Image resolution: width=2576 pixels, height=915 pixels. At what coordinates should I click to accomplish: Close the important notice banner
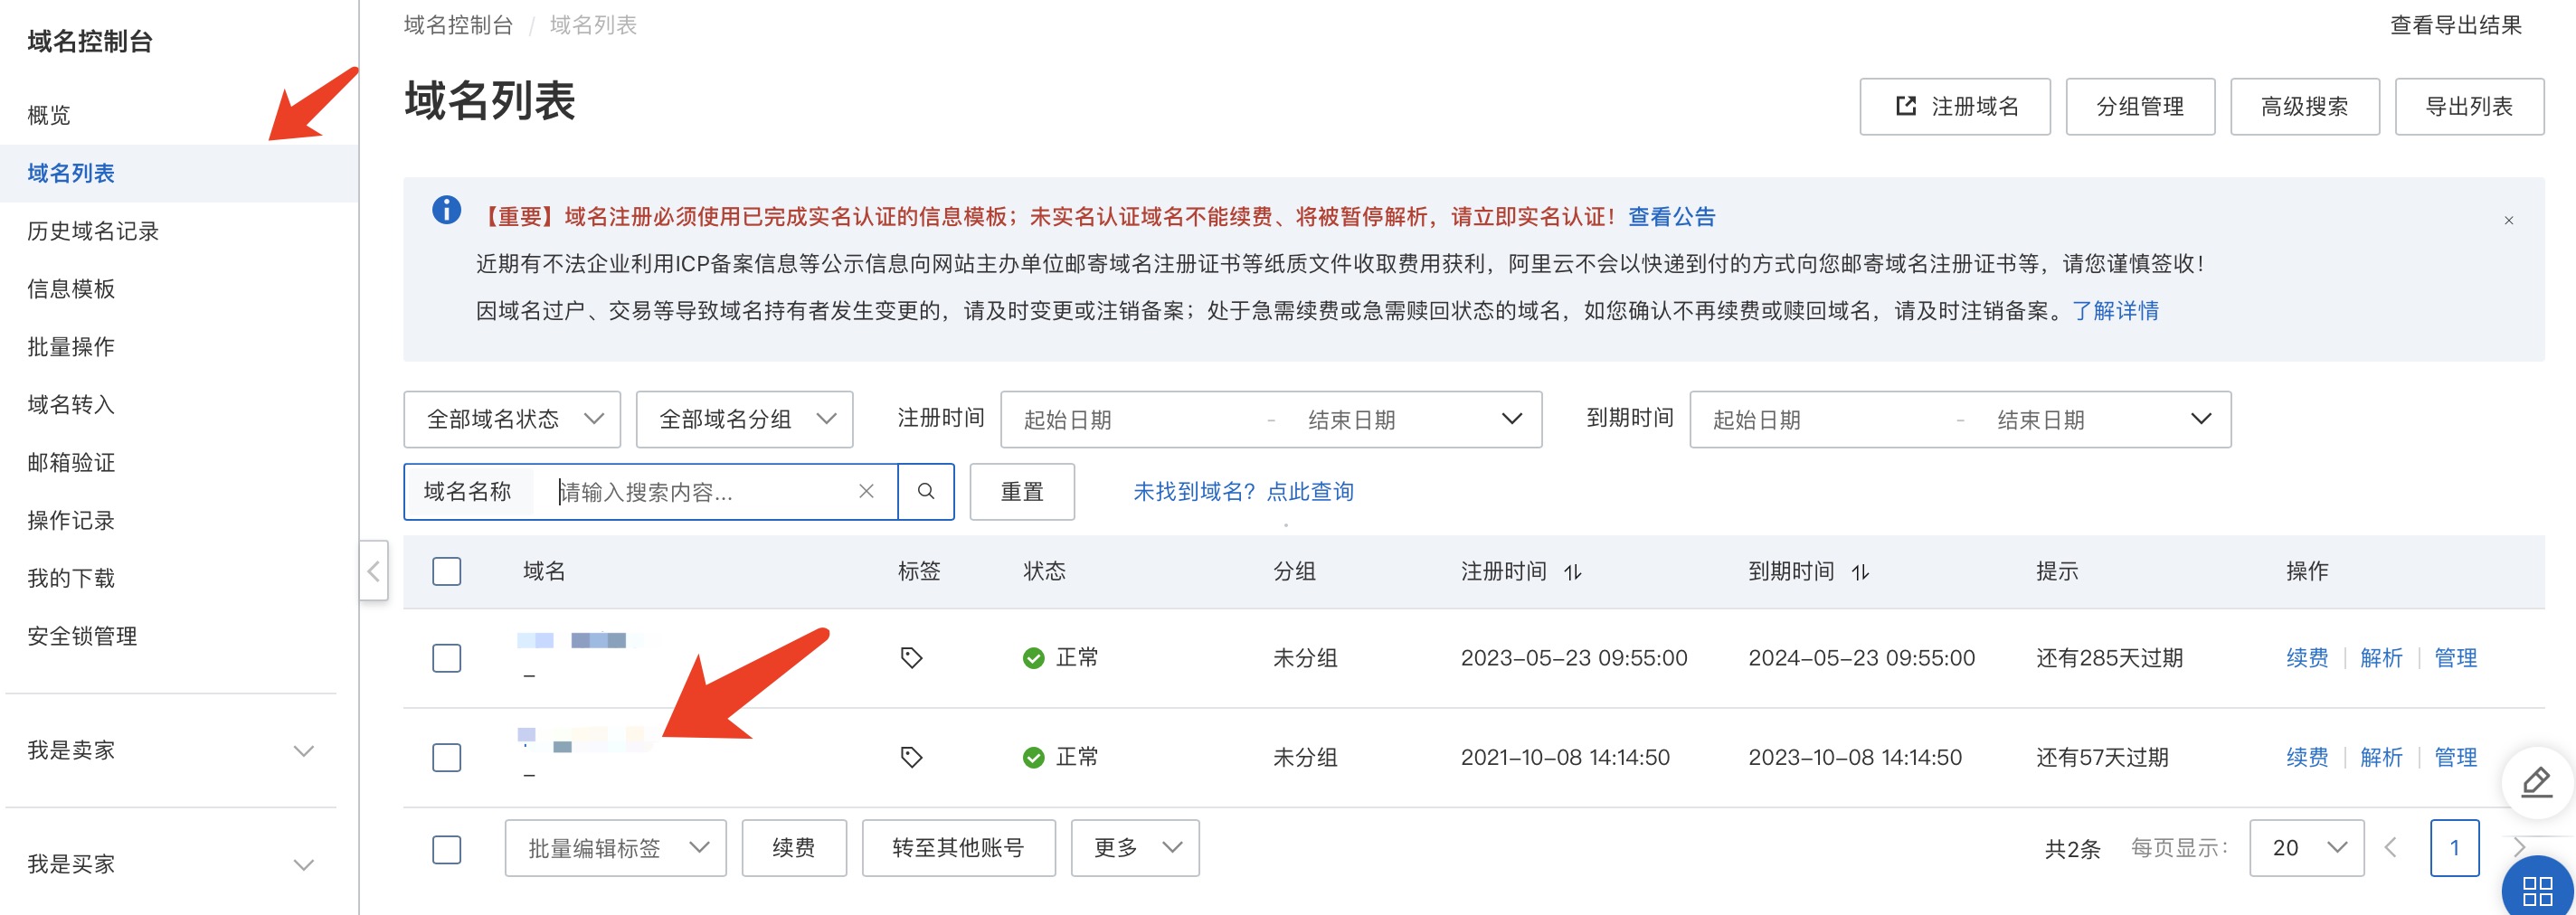click(x=2509, y=220)
